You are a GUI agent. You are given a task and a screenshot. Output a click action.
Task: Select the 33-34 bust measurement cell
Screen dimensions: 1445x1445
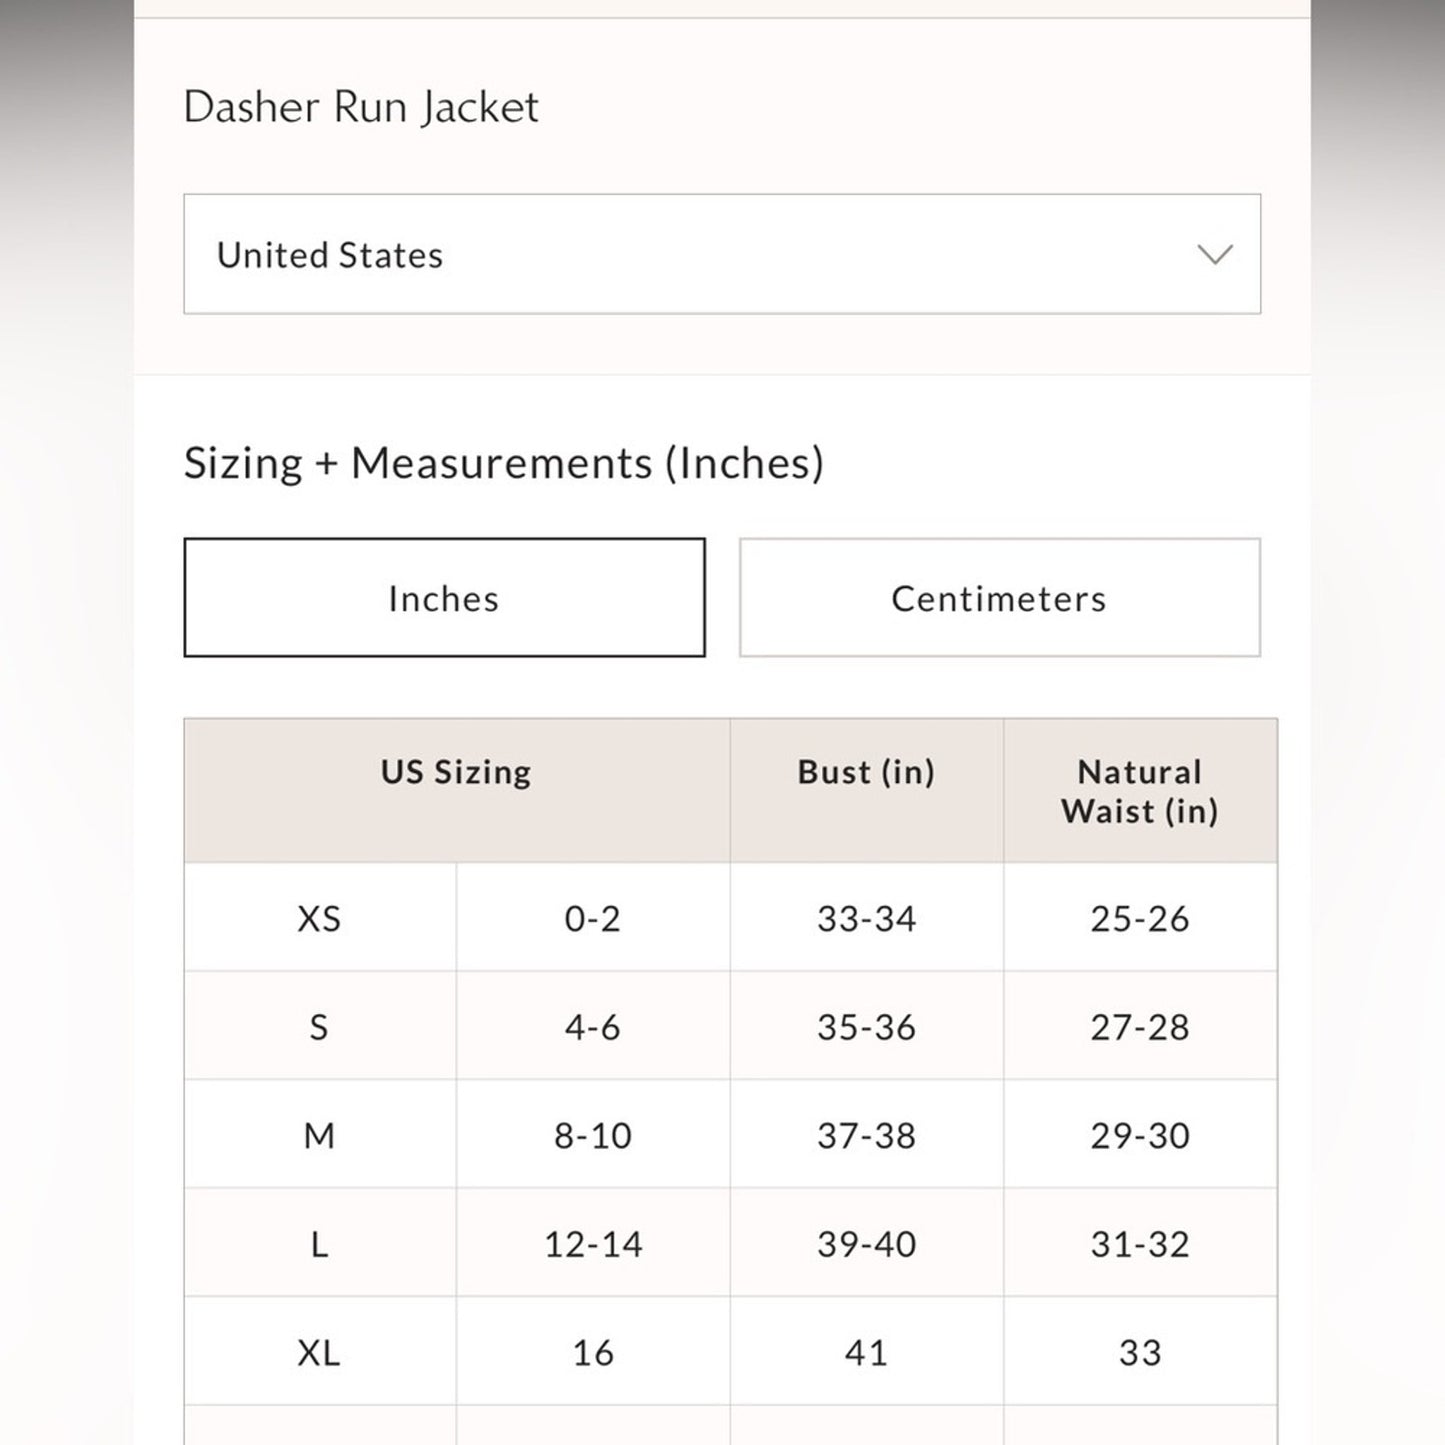click(x=866, y=918)
